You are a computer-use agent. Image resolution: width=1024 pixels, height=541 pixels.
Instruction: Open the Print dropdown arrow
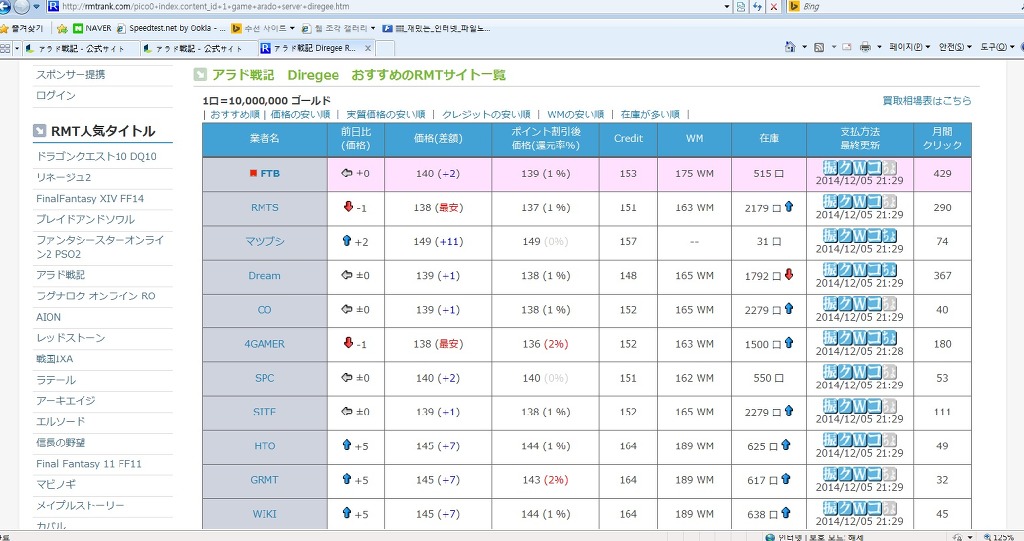coord(879,47)
